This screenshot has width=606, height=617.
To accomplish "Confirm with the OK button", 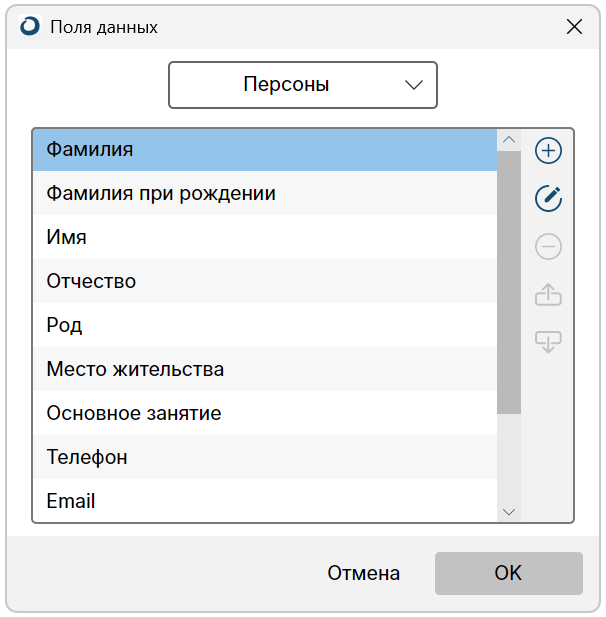I will tap(508, 573).
